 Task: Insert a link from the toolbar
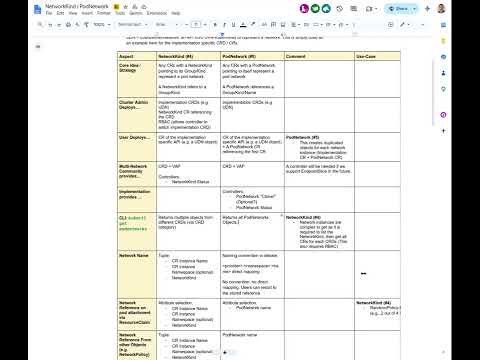[264, 24]
